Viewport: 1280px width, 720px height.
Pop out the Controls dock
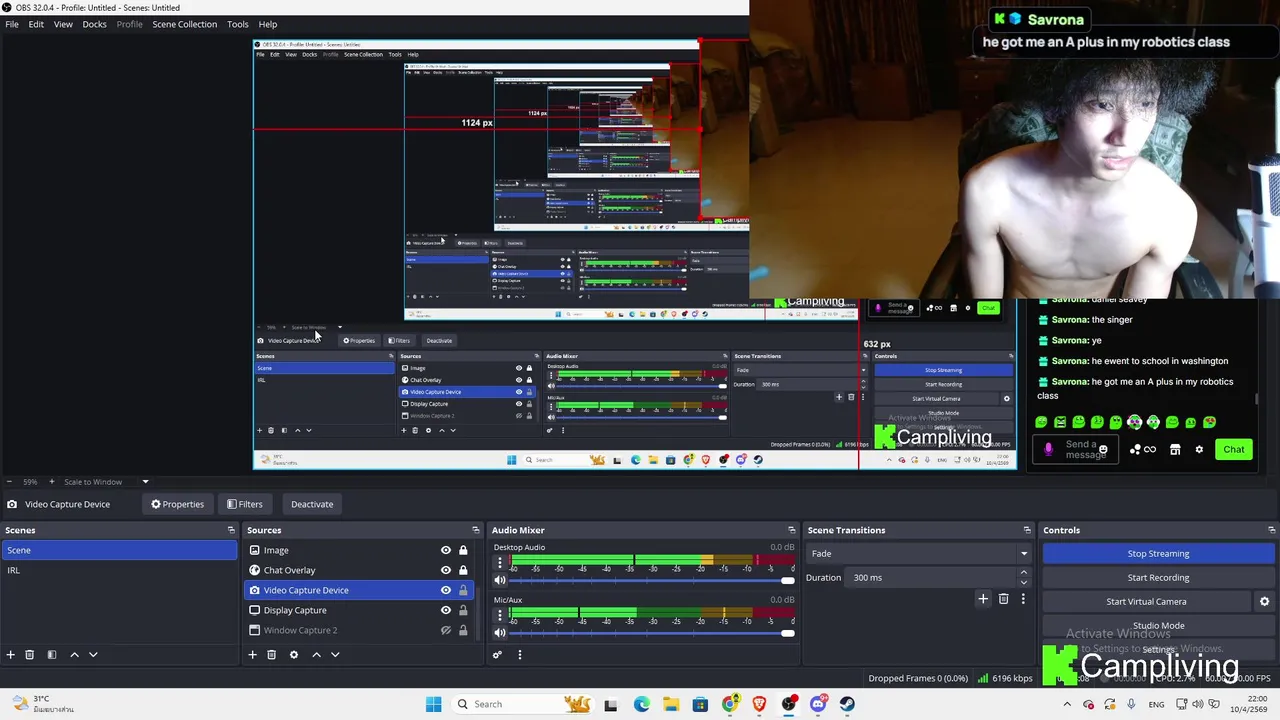point(1271,530)
